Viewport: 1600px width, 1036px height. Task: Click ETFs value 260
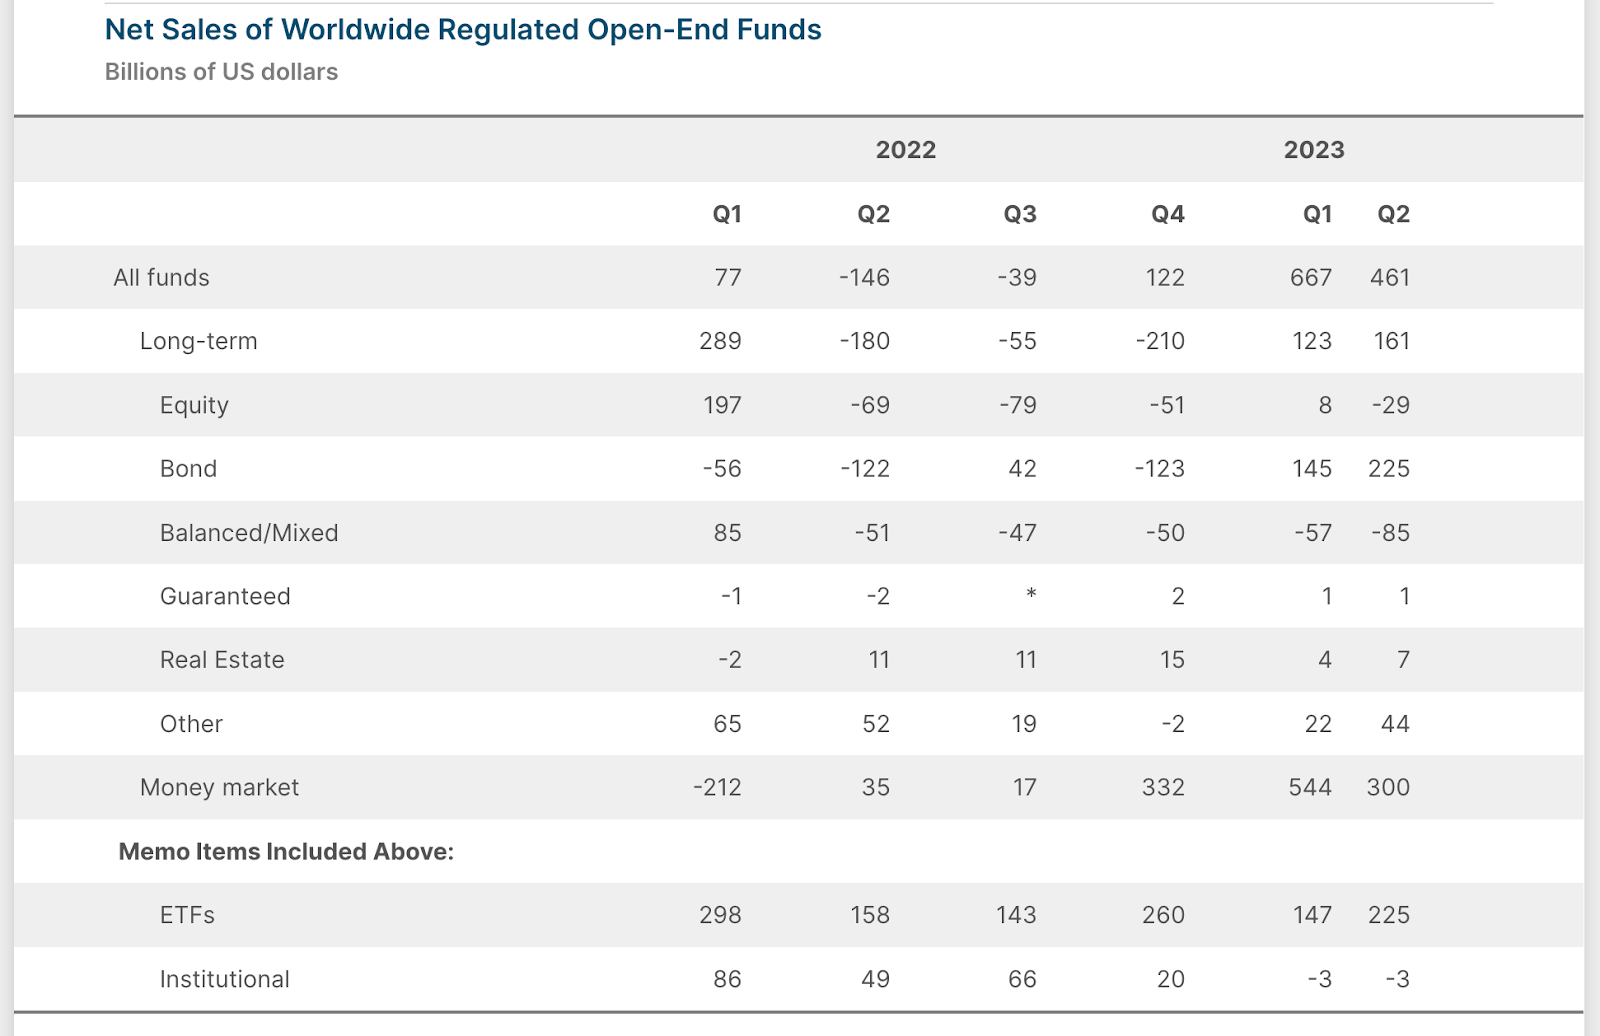(1163, 915)
